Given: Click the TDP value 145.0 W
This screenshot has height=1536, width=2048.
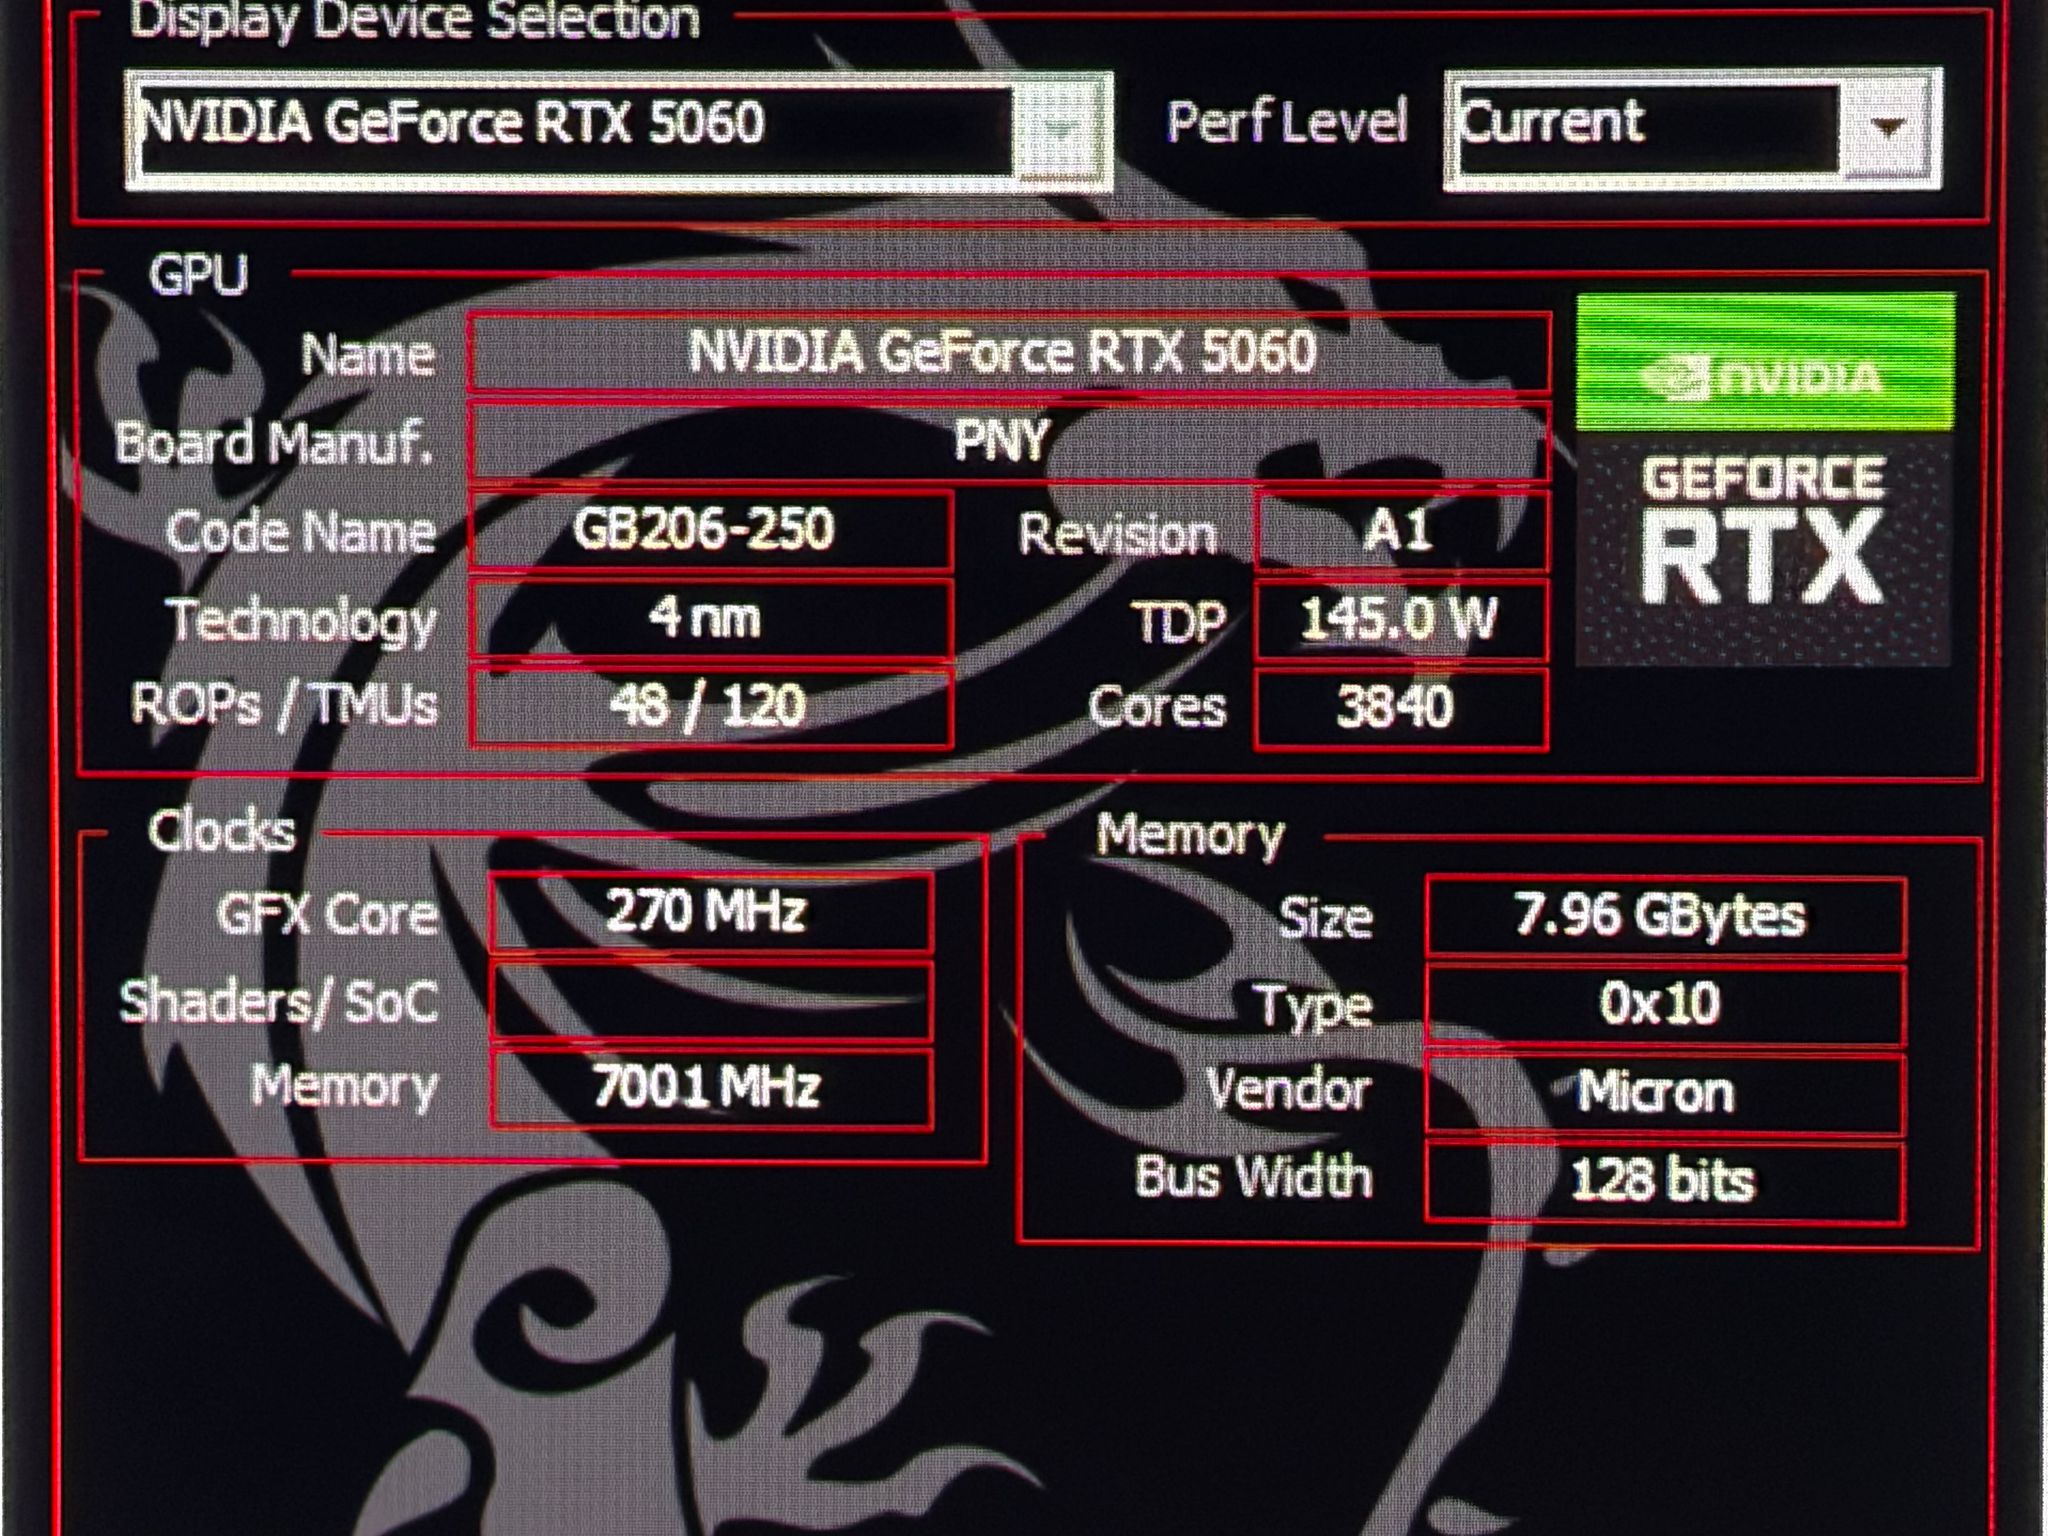Looking at the screenshot, I should (x=1401, y=619).
